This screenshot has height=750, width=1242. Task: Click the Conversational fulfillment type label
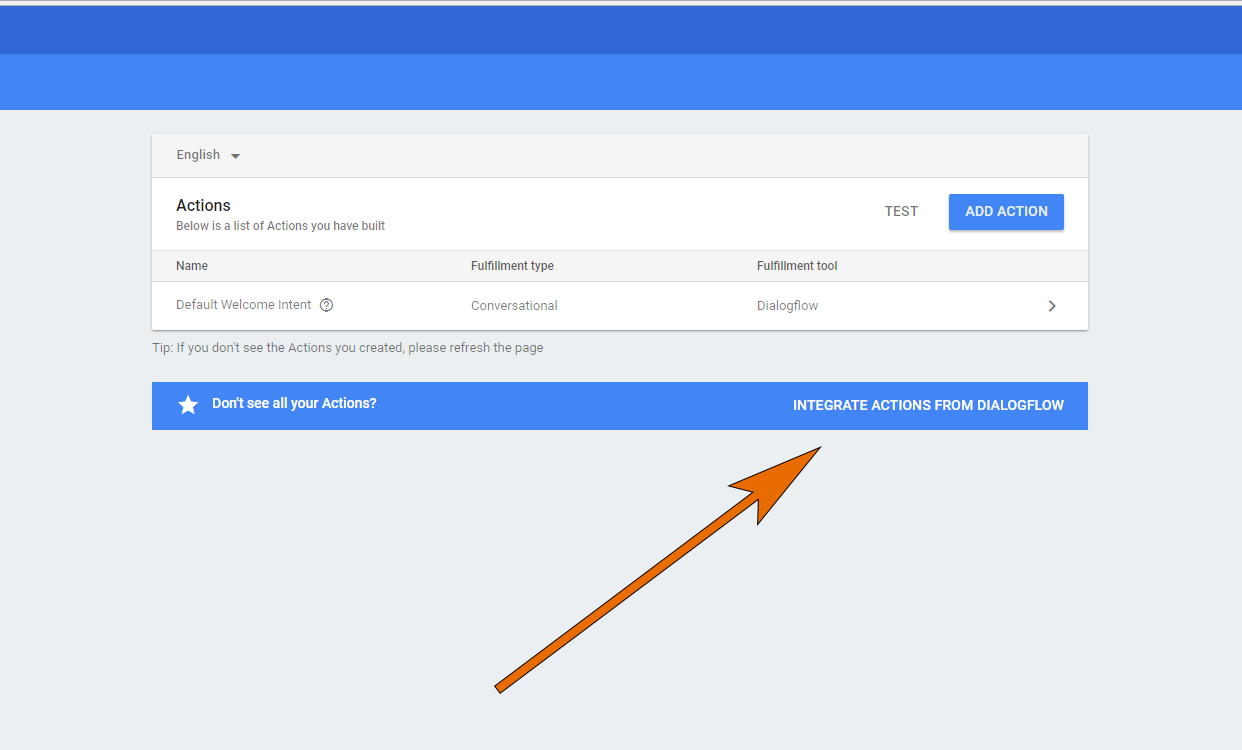(514, 305)
